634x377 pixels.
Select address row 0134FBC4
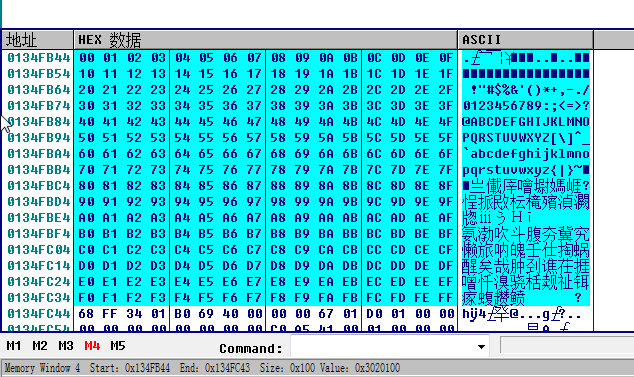(x=39, y=186)
